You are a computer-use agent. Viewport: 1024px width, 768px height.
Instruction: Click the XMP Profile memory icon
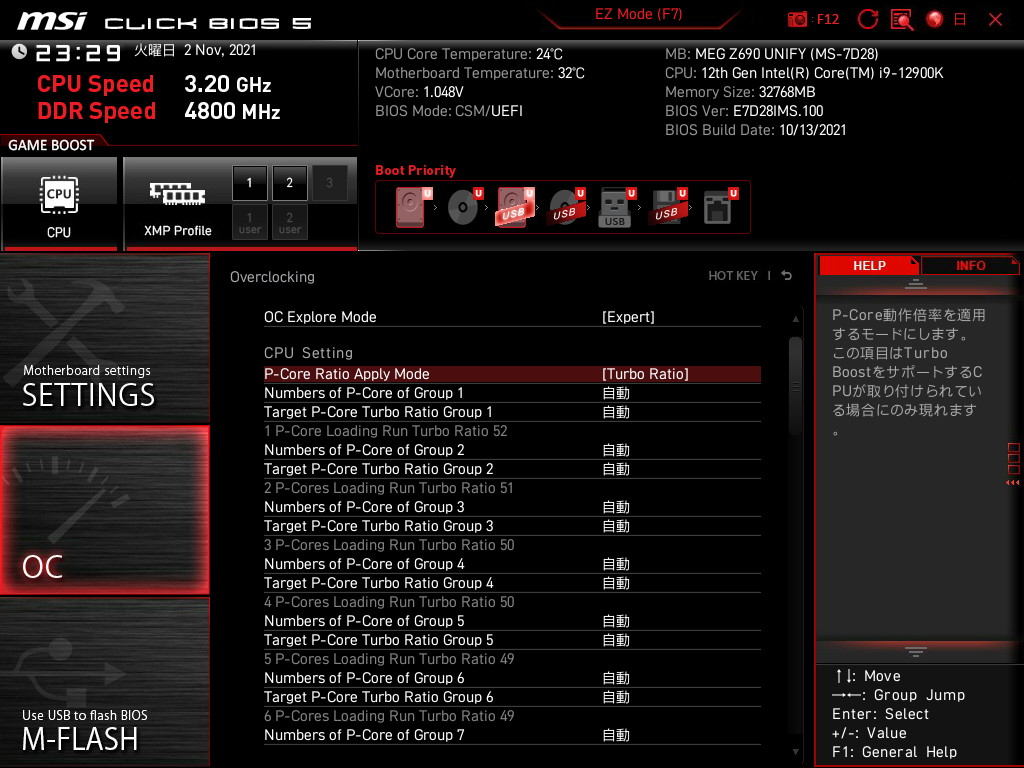click(x=178, y=194)
